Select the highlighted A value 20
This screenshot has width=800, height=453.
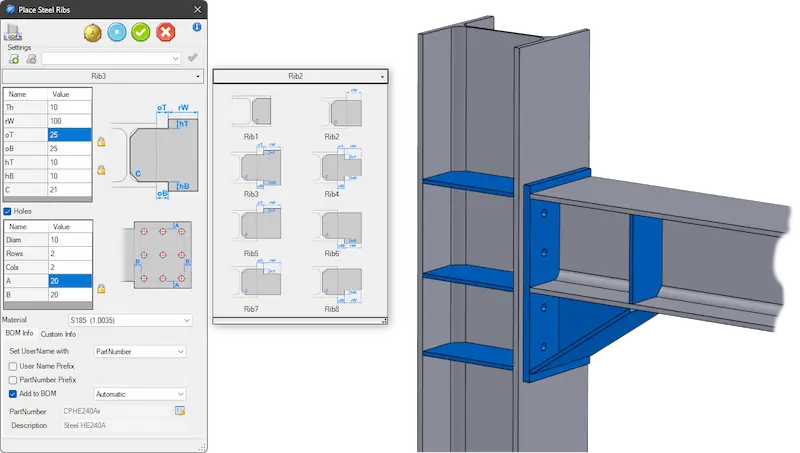tap(70, 281)
